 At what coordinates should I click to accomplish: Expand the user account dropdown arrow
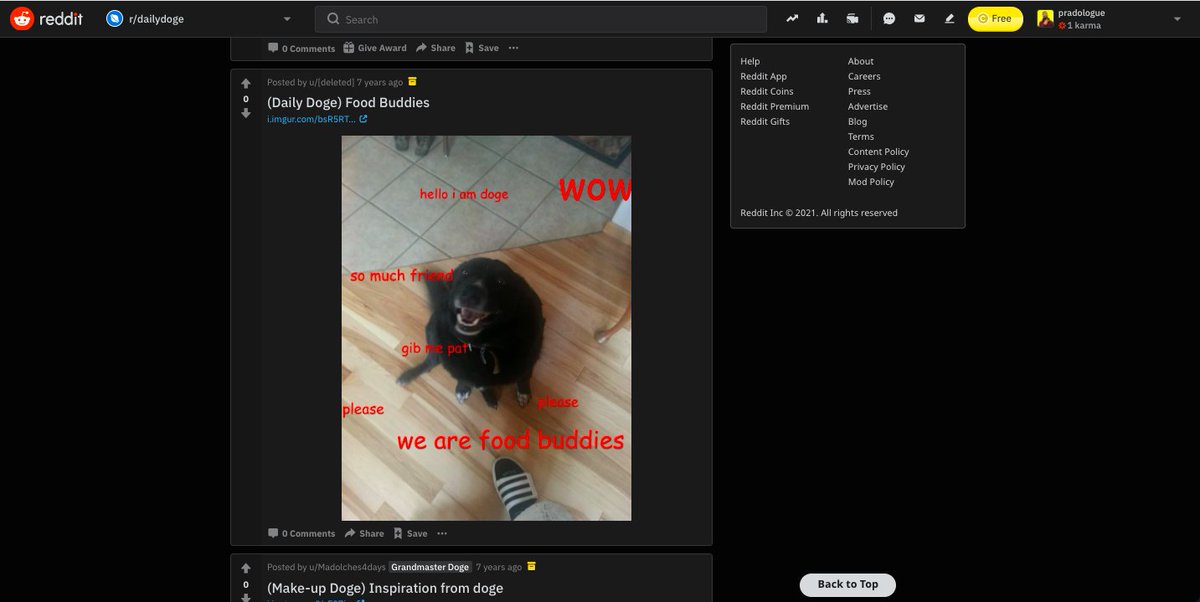click(1177, 19)
